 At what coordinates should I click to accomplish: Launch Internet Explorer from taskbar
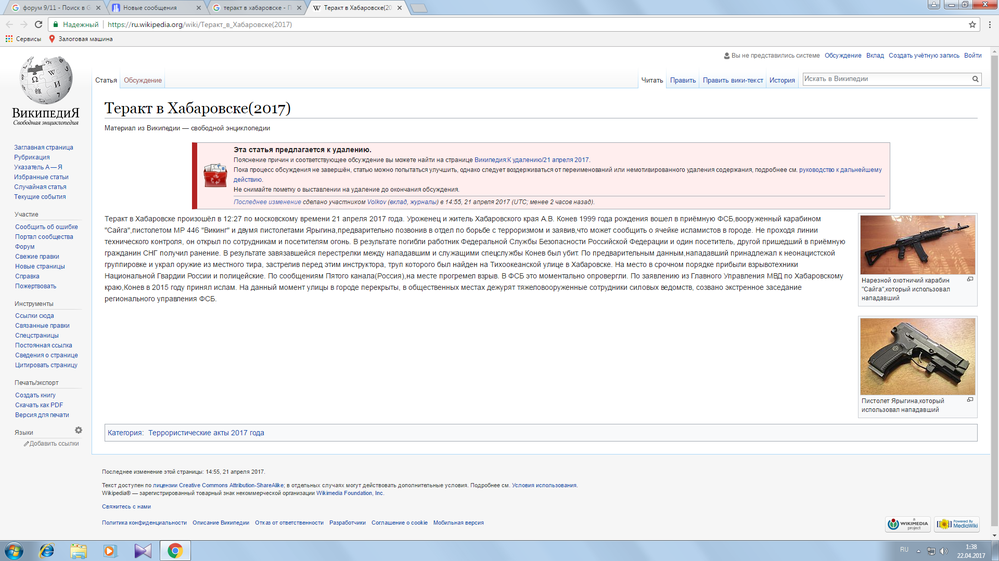tap(47, 551)
